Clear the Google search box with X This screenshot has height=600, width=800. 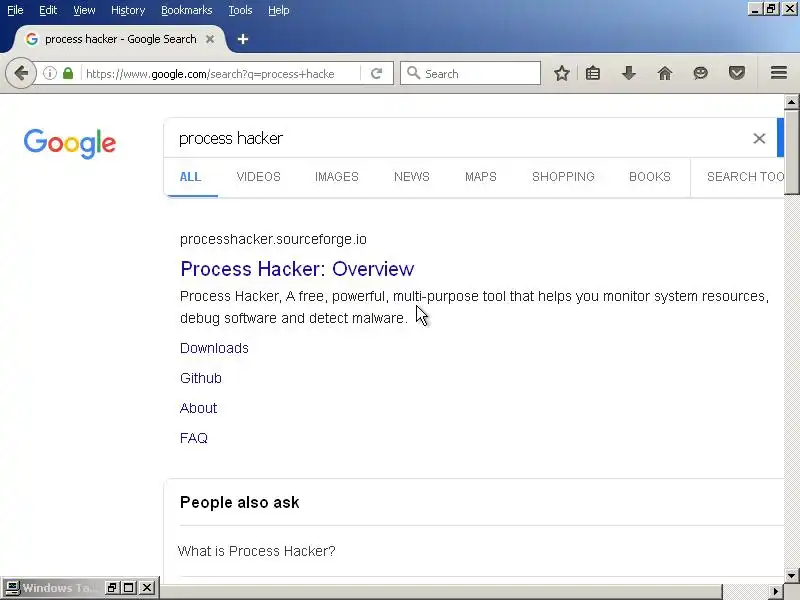[x=759, y=138]
